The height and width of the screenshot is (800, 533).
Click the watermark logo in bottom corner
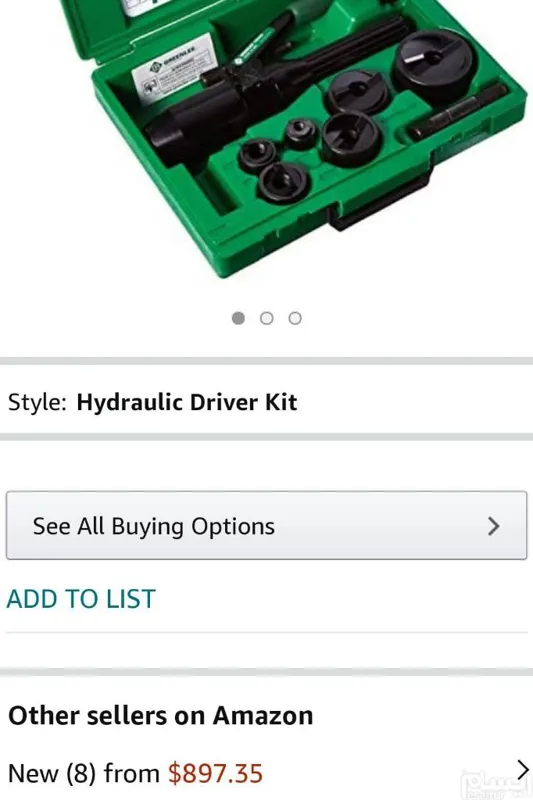(495, 784)
